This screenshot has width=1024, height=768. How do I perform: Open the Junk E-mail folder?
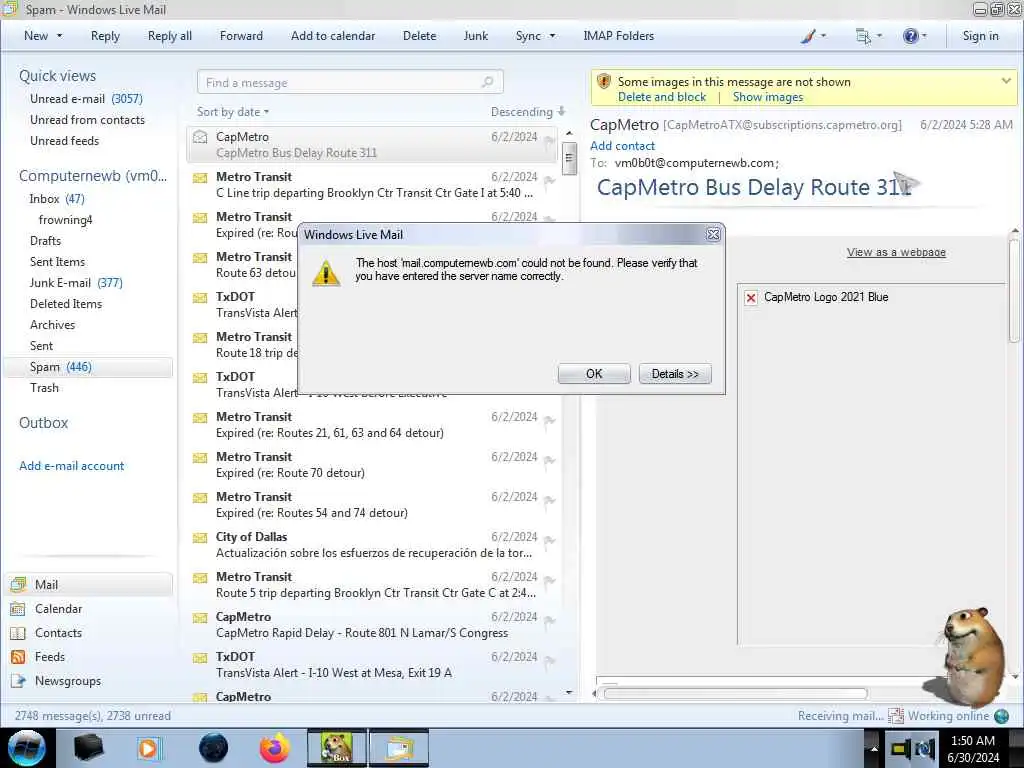[x=76, y=282]
